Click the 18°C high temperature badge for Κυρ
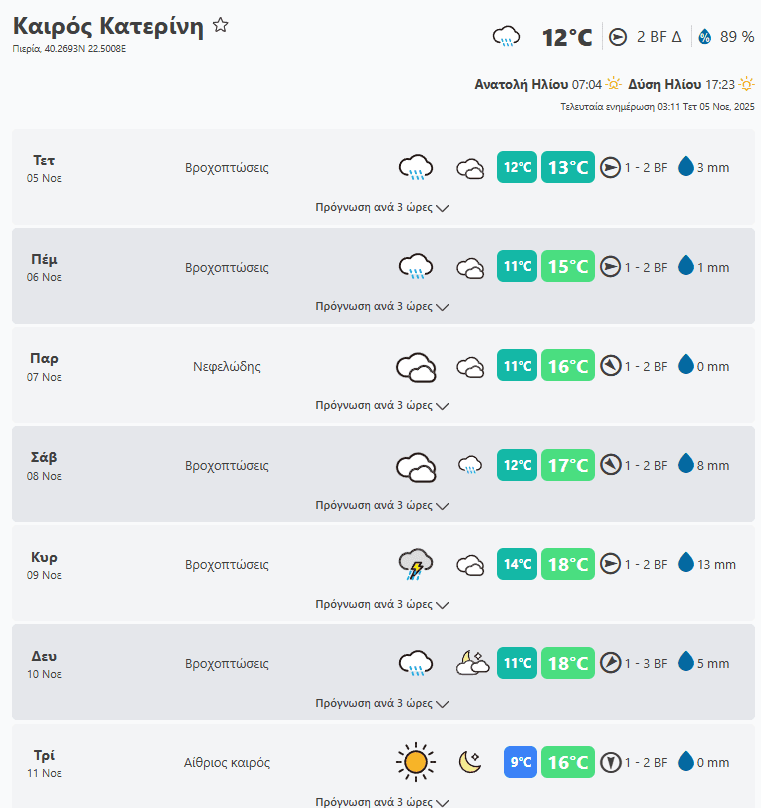This screenshot has height=808, width=761. (568, 564)
